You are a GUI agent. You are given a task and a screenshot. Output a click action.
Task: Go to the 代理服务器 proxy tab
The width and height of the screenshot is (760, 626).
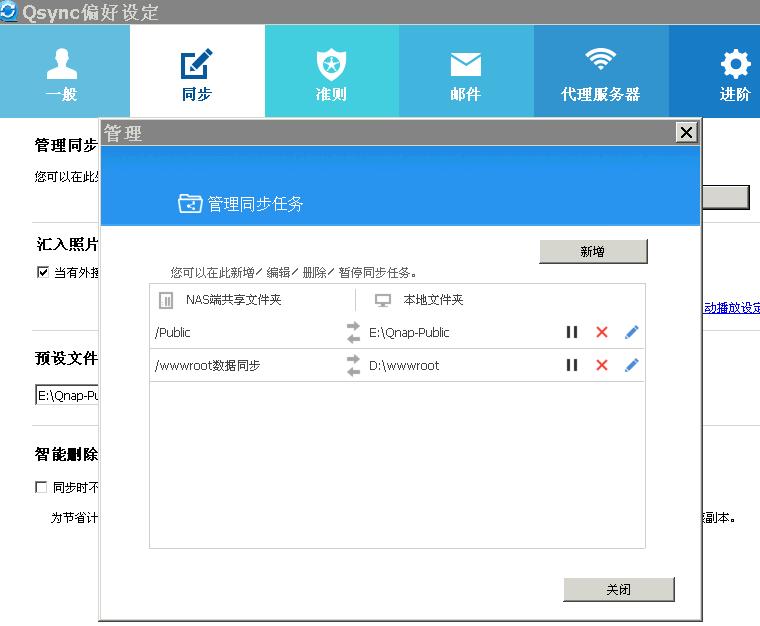600,72
